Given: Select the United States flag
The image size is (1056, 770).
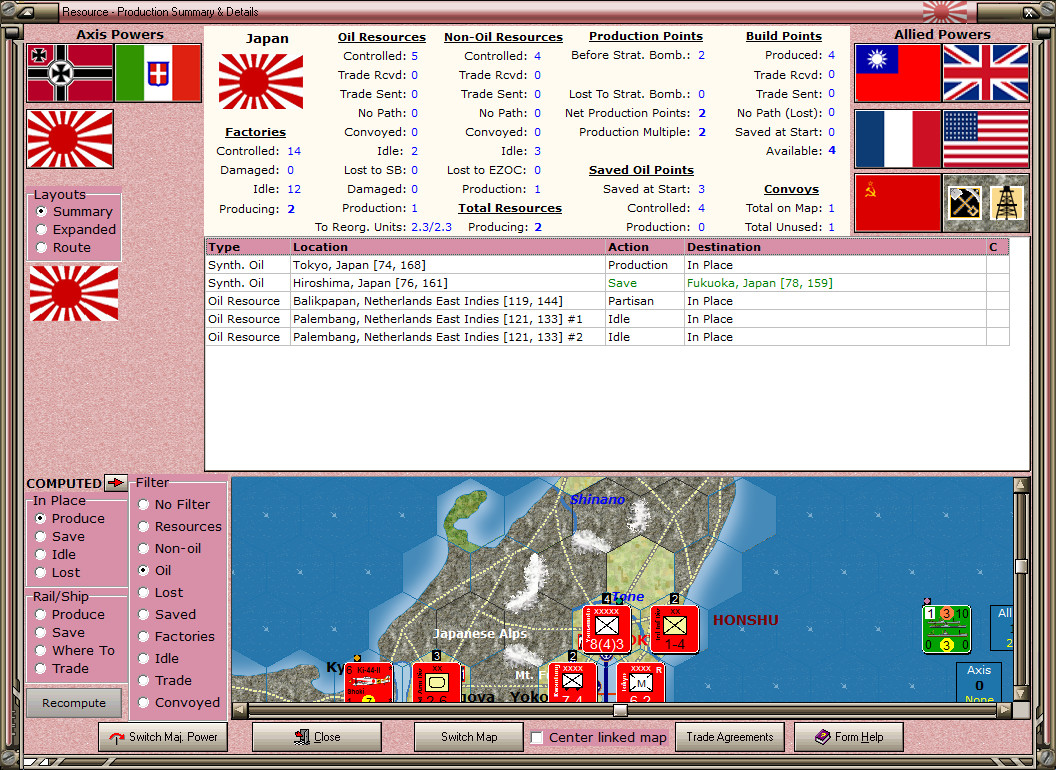Looking at the screenshot, I should point(986,139).
